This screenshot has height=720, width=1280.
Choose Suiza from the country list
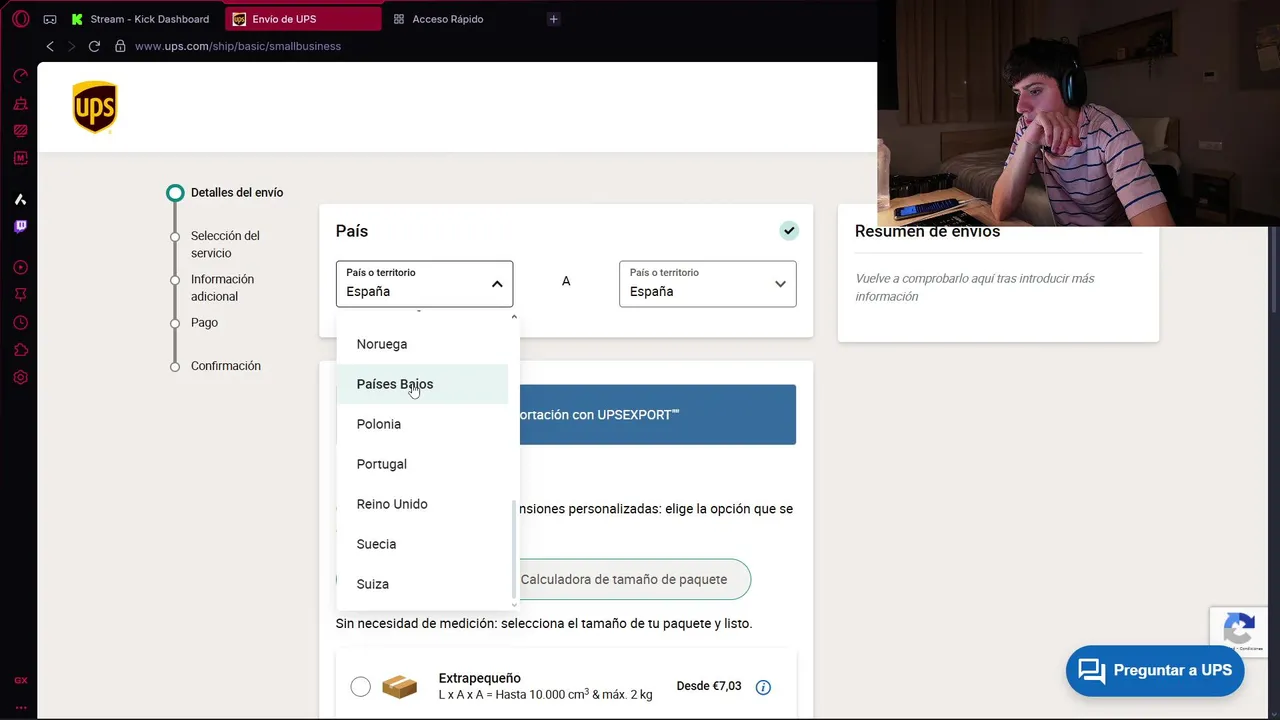pos(422,584)
